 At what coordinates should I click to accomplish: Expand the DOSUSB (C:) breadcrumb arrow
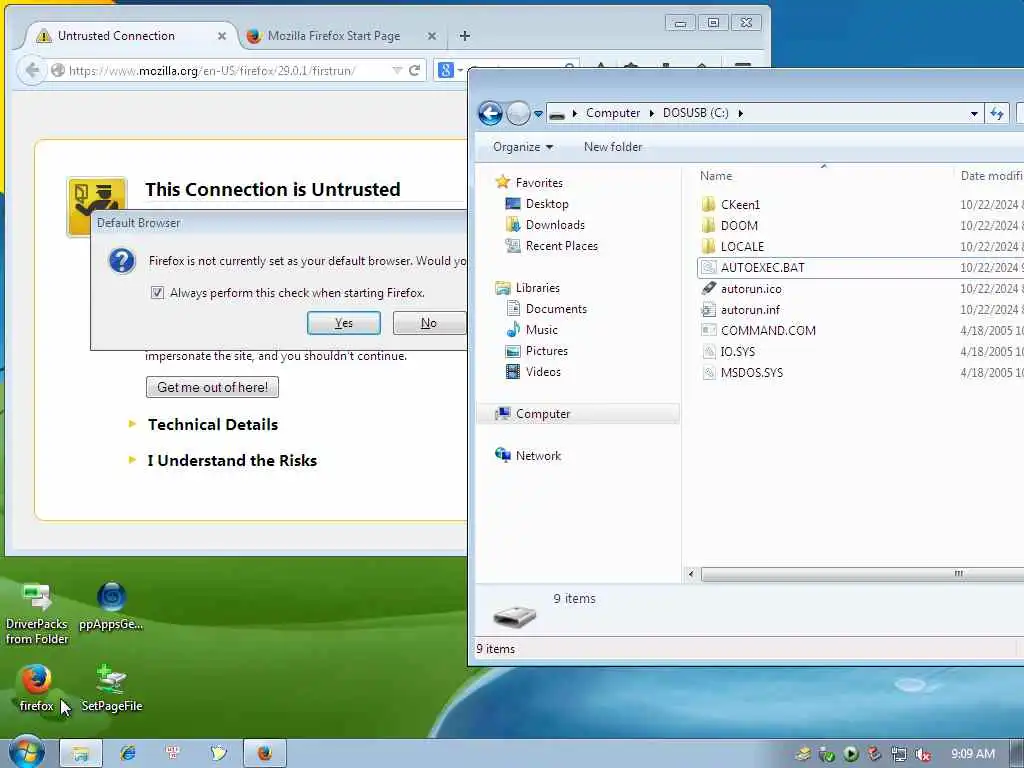coord(741,113)
